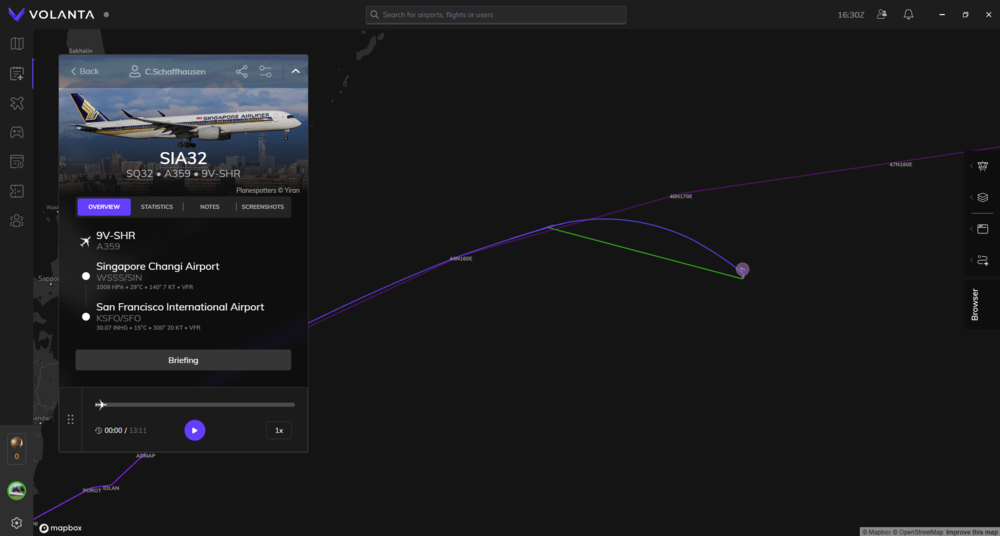The height and width of the screenshot is (536, 1000).
Task: Collapse the flight details panel
Action: pyautogui.click(x=296, y=71)
